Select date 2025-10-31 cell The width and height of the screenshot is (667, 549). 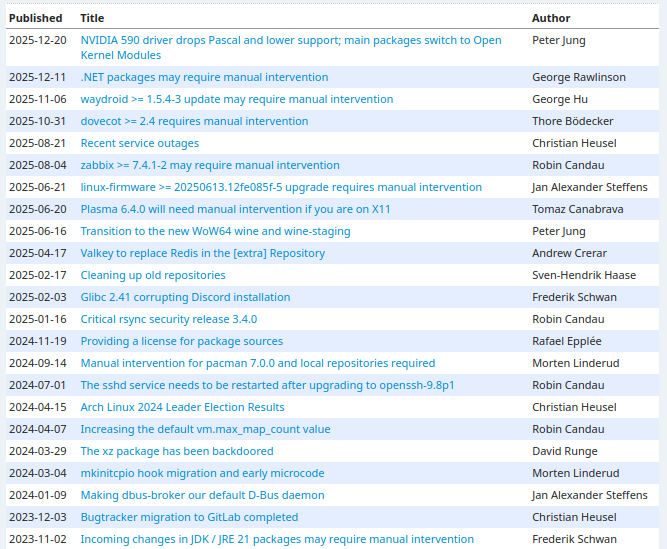click(x=37, y=121)
